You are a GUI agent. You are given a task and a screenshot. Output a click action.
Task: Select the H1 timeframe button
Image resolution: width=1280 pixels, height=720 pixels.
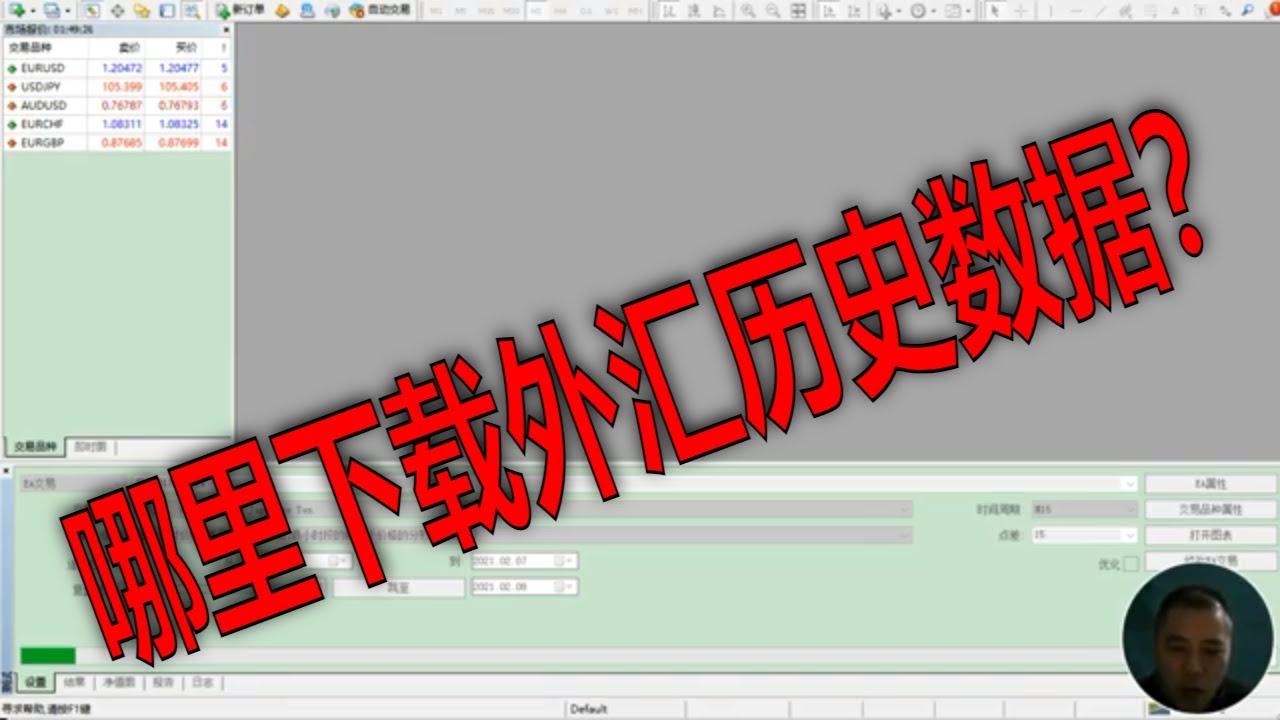(536, 10)
